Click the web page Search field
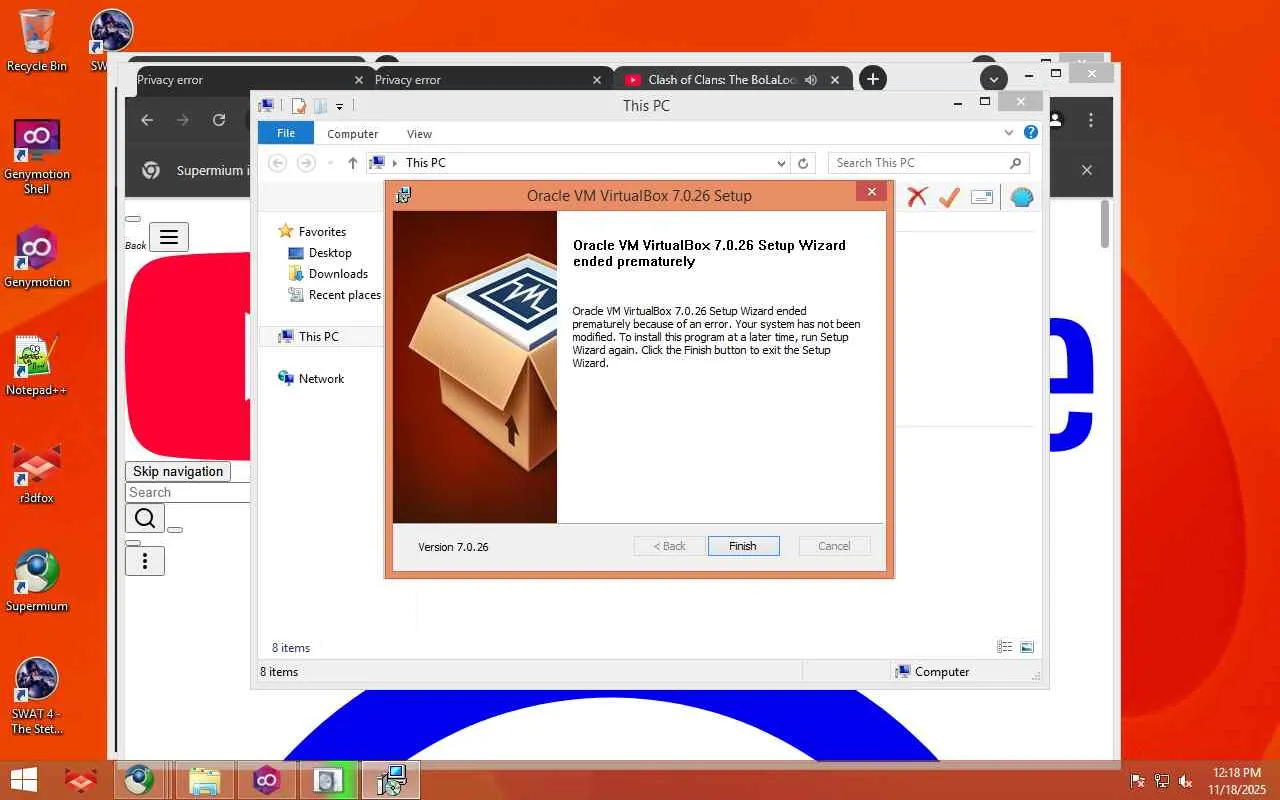 (187, 493)
